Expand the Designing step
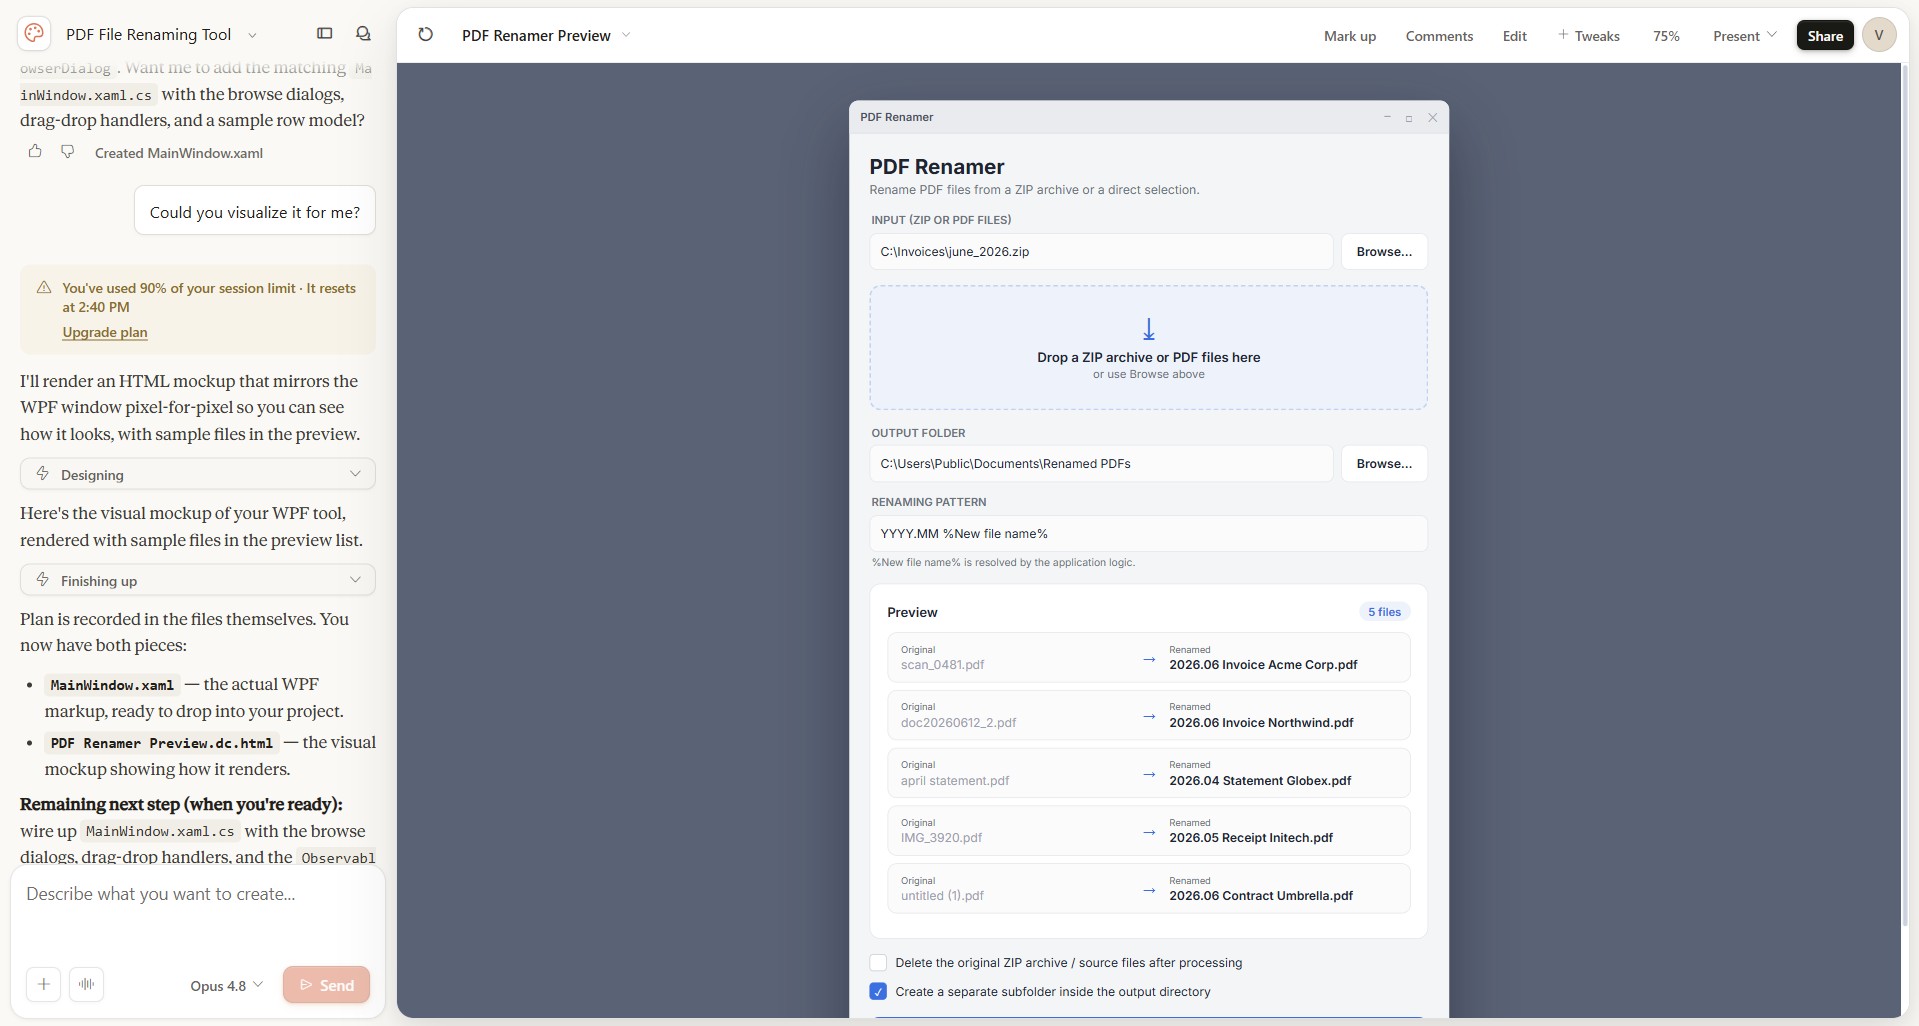 198,474
